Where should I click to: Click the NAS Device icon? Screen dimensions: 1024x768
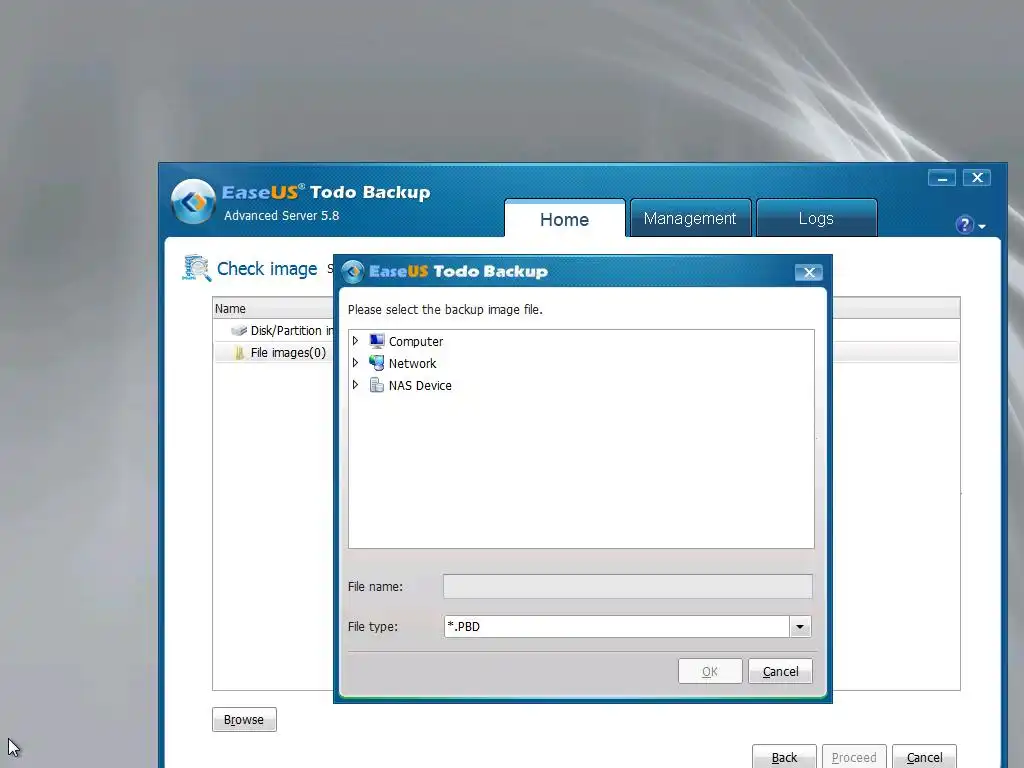pos(377,385)
